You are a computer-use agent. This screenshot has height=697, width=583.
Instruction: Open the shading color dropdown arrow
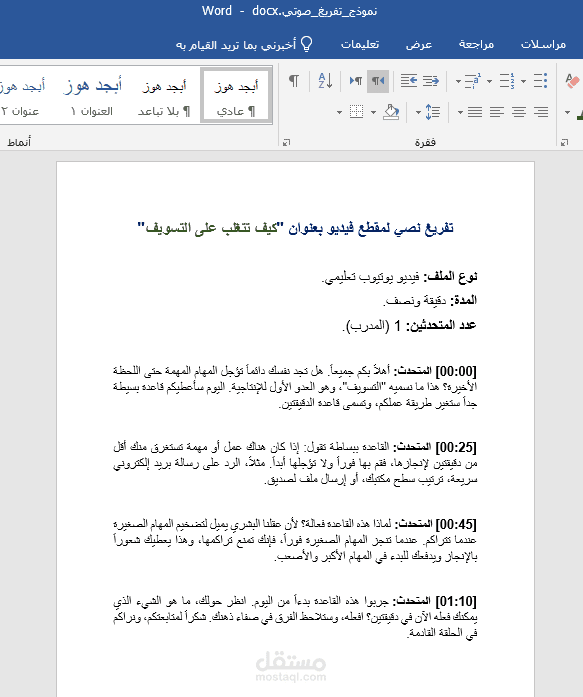point(374,112)
